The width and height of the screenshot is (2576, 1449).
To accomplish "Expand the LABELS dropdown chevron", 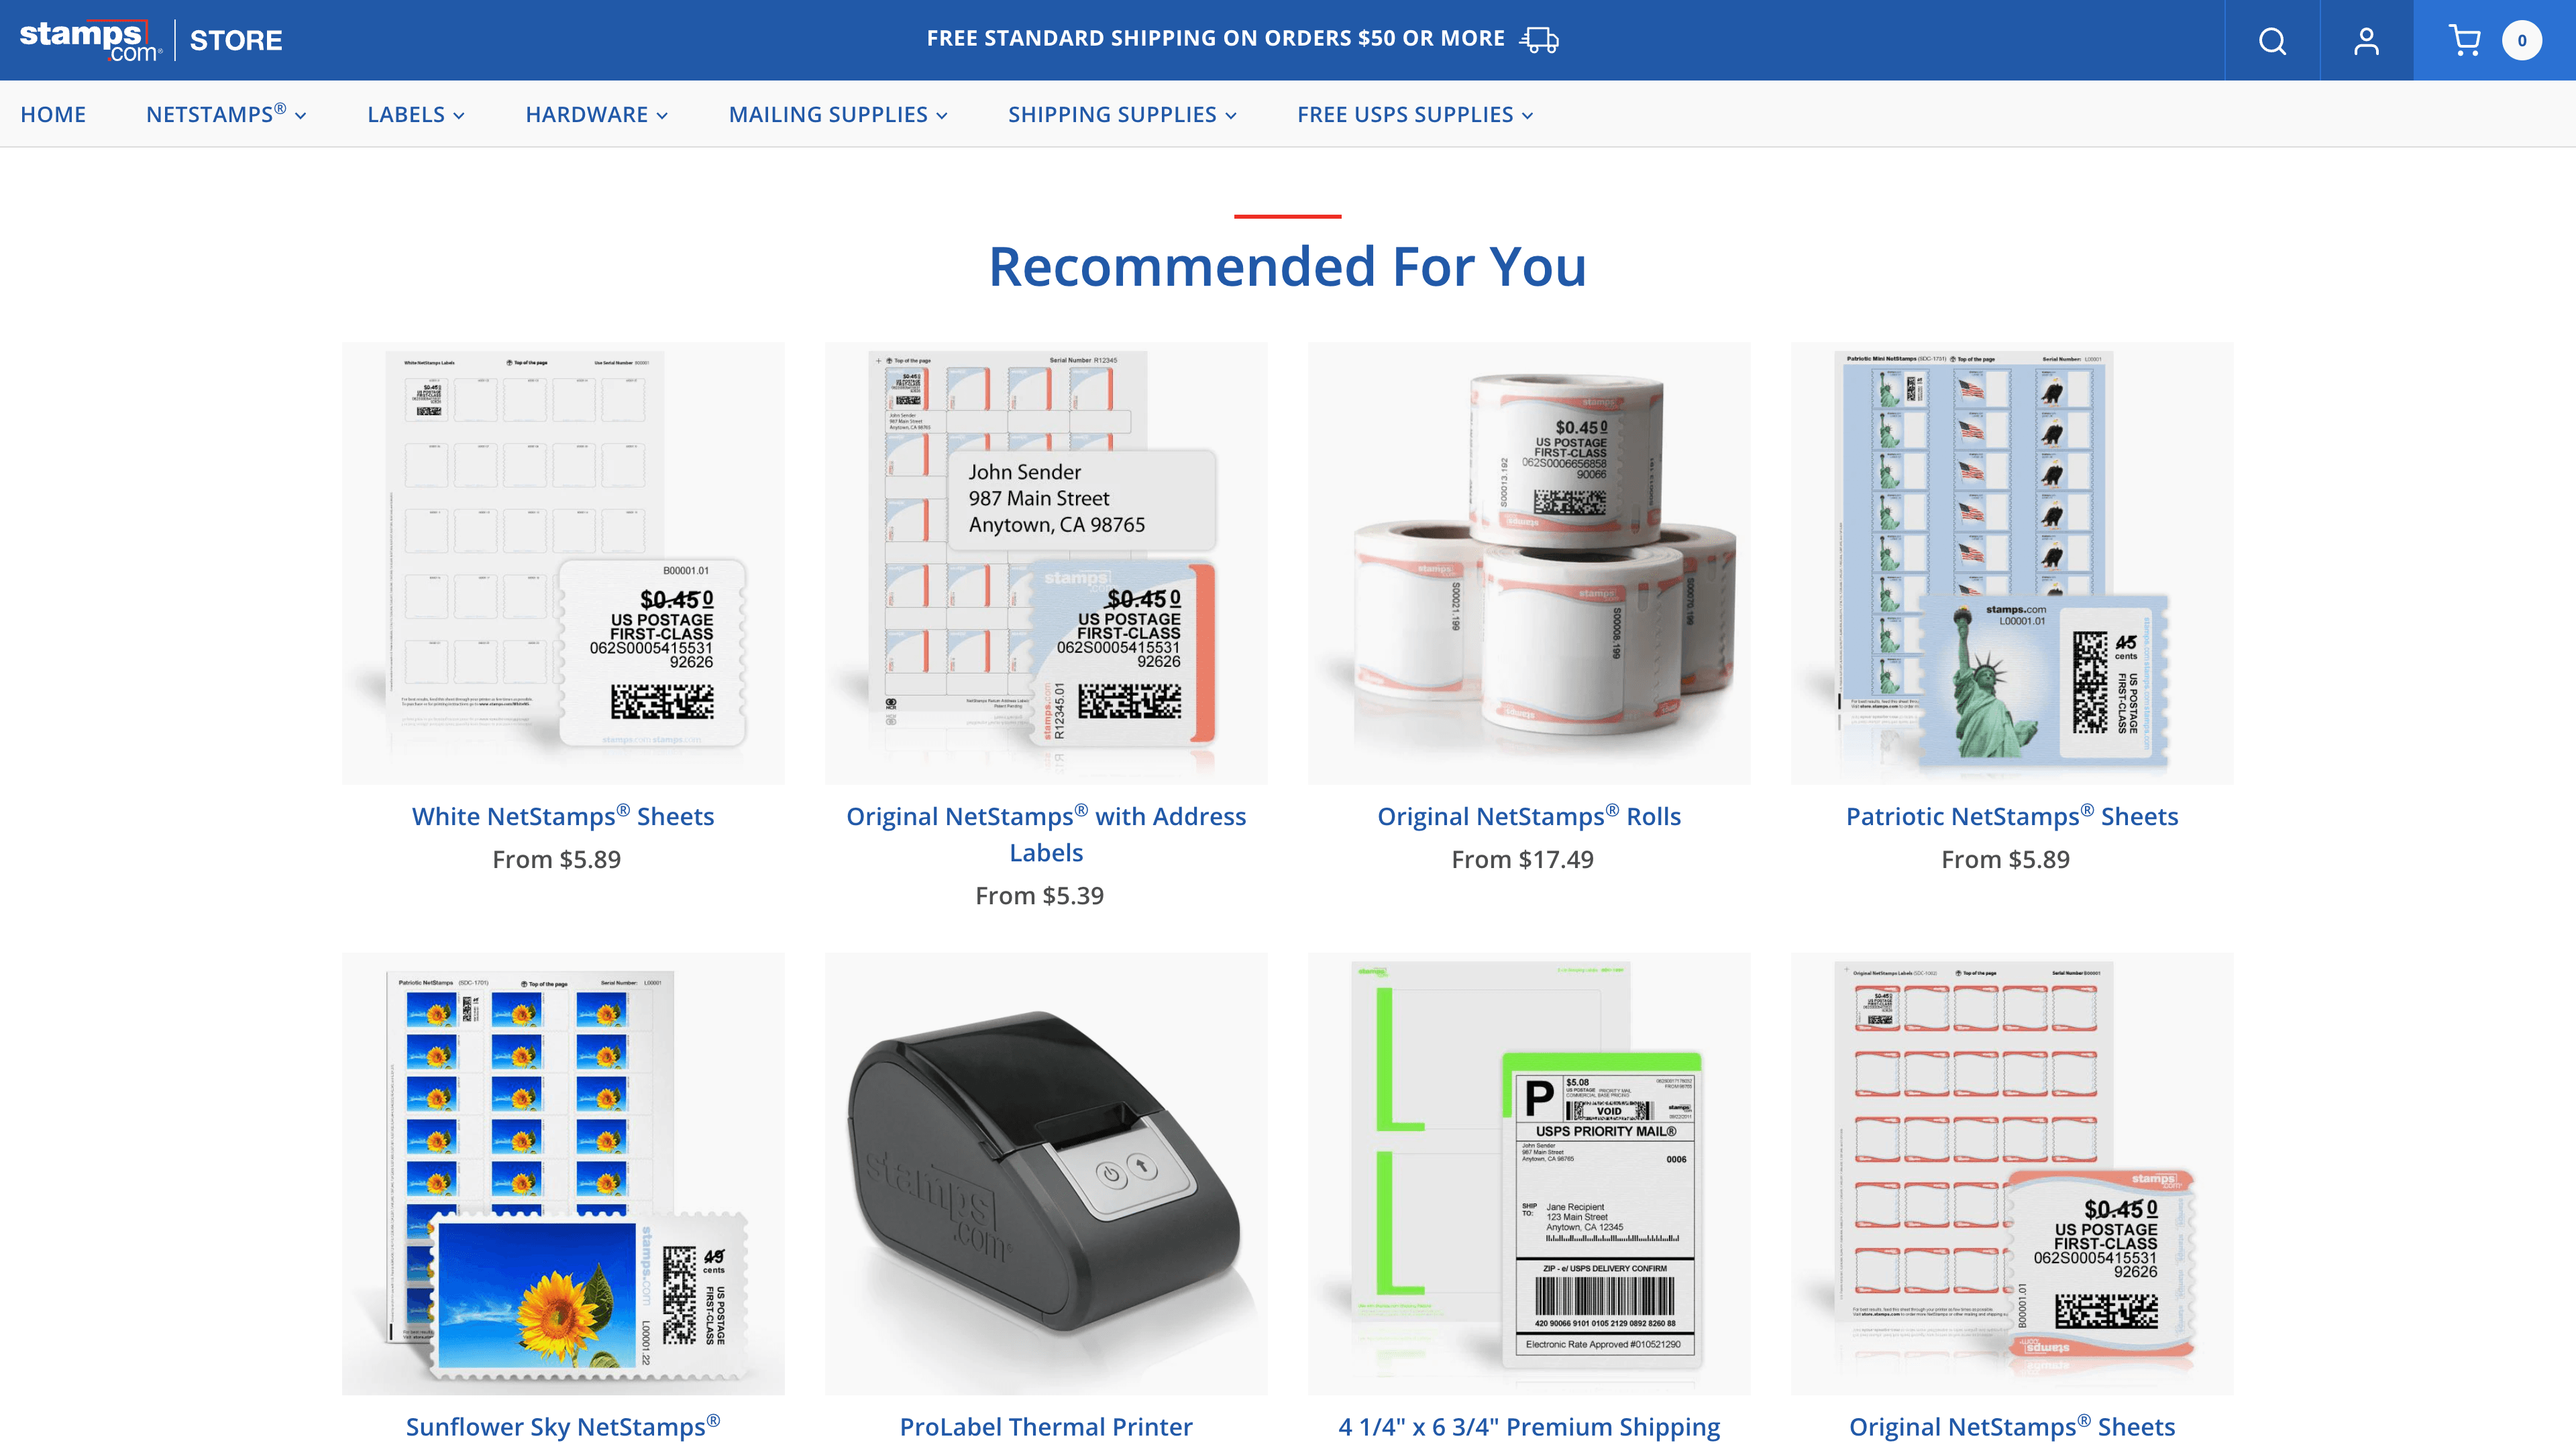I will 459,116.
